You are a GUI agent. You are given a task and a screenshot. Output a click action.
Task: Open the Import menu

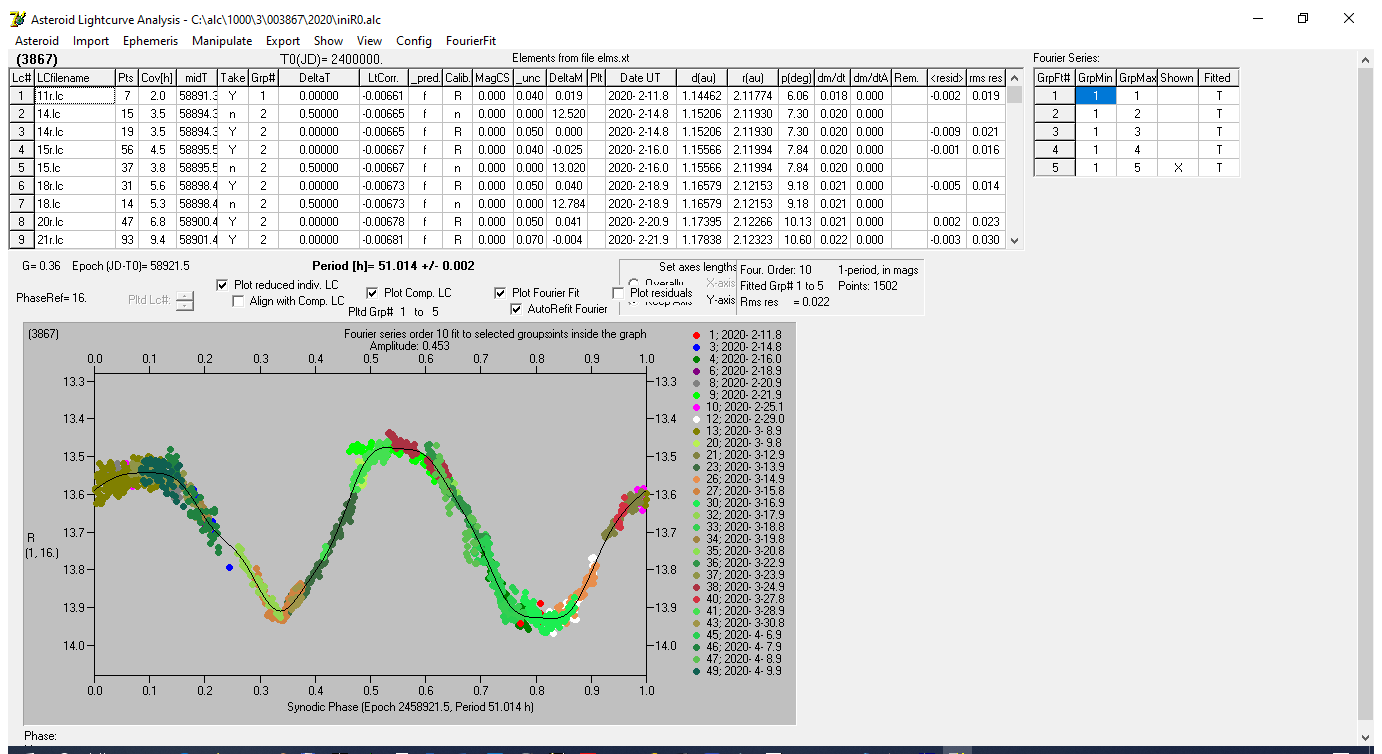point(91,41)
